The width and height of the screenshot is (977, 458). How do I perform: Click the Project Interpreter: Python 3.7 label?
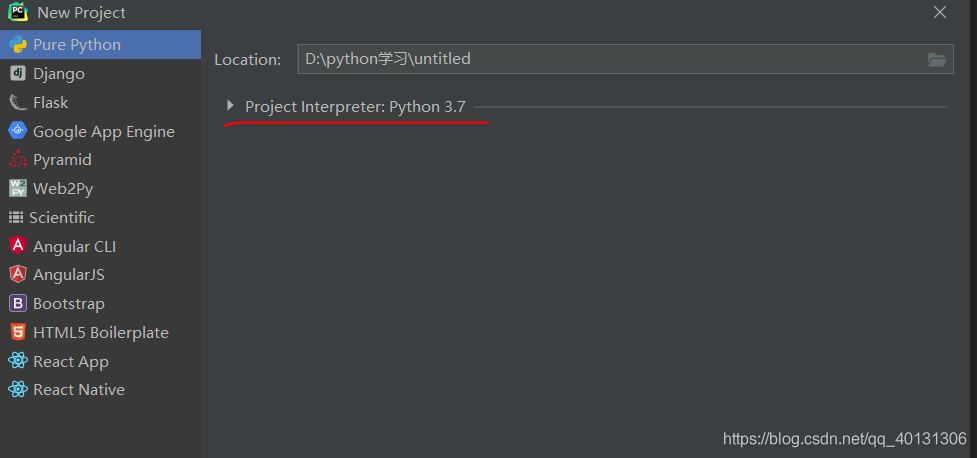[x=355, y=106]
